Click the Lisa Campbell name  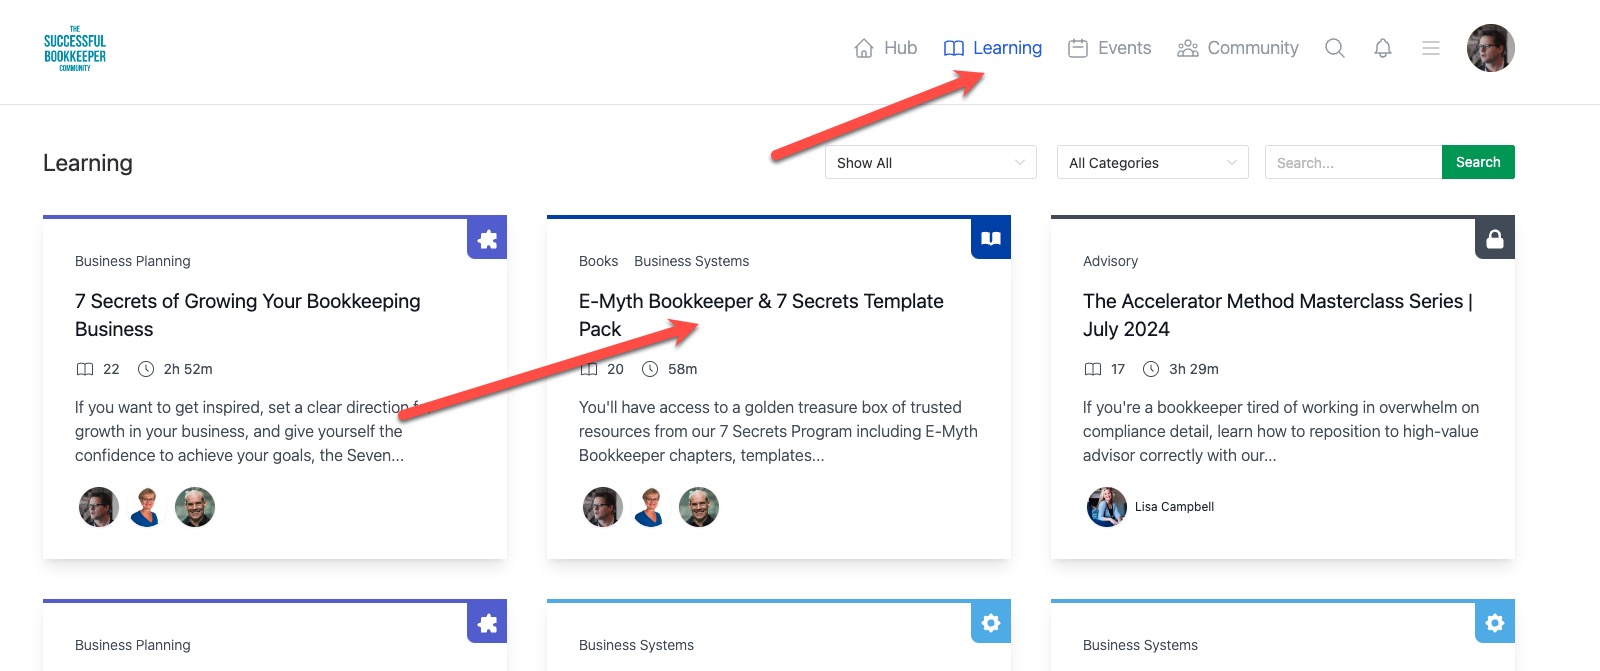pos(1174,507)
